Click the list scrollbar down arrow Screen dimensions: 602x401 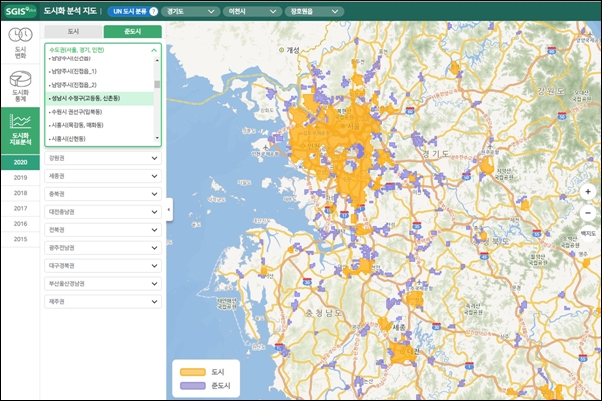pyautogui.click(x=157, y=138)
